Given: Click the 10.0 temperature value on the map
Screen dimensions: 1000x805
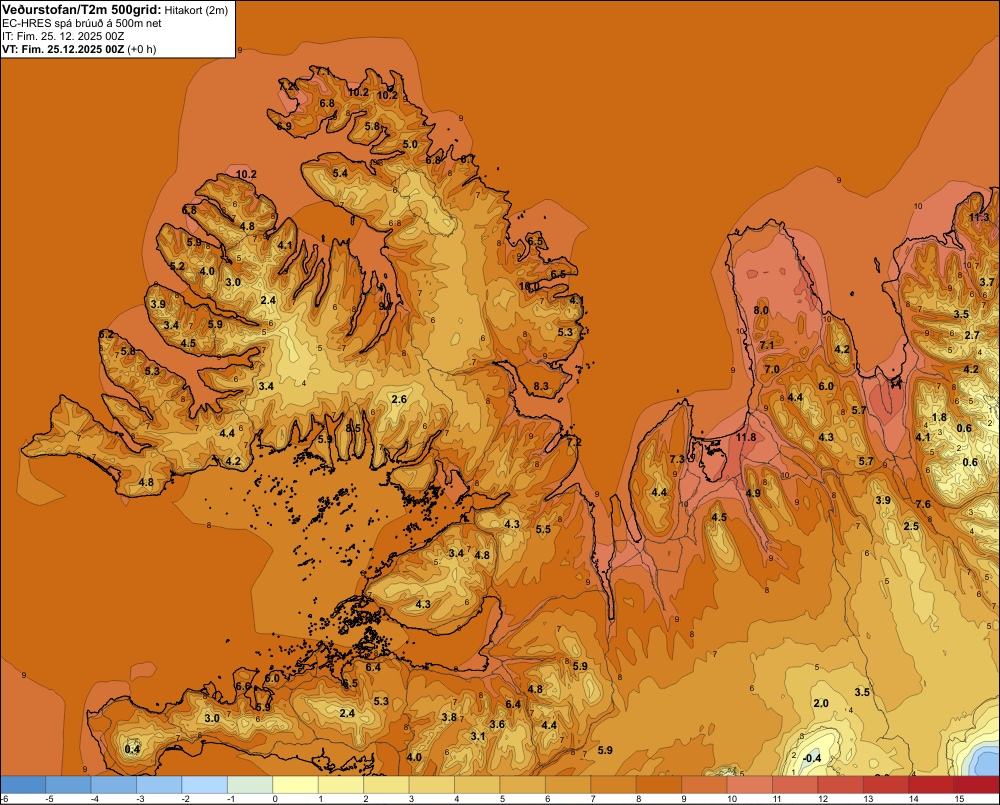Looking at the screenshot, I should [529, 286].
